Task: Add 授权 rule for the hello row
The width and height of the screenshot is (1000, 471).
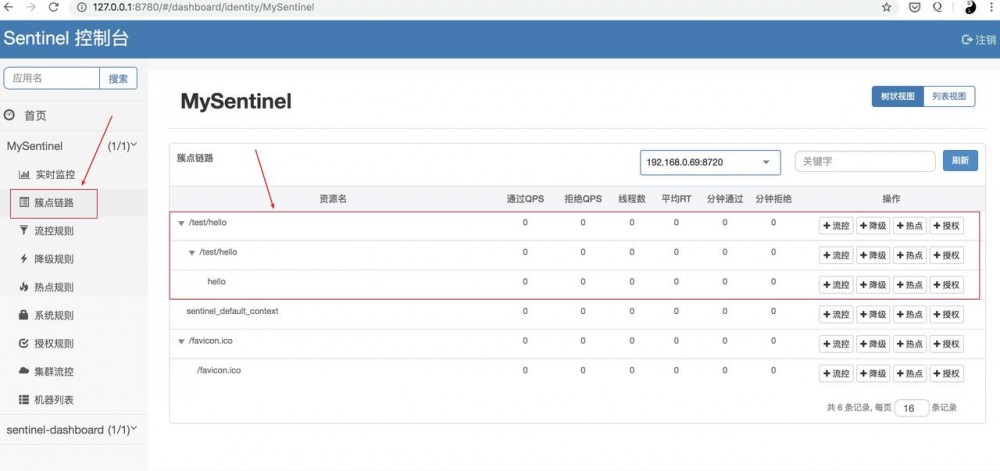Action: [946, 285]
